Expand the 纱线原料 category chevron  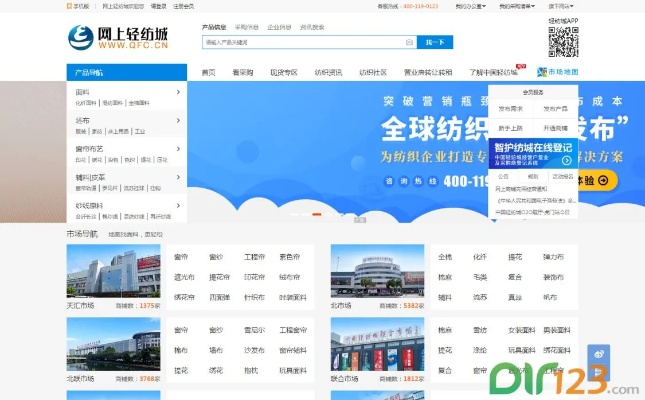[178, 205]
